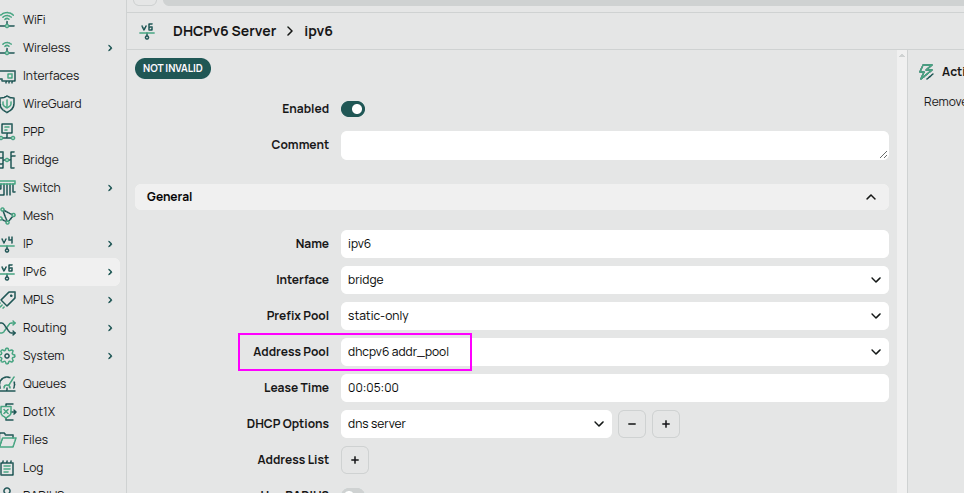The width and height of the screenshot is (964, 493).
Task: Click the Dot1X icon in sidebar
Action: (x=9, y=412)
